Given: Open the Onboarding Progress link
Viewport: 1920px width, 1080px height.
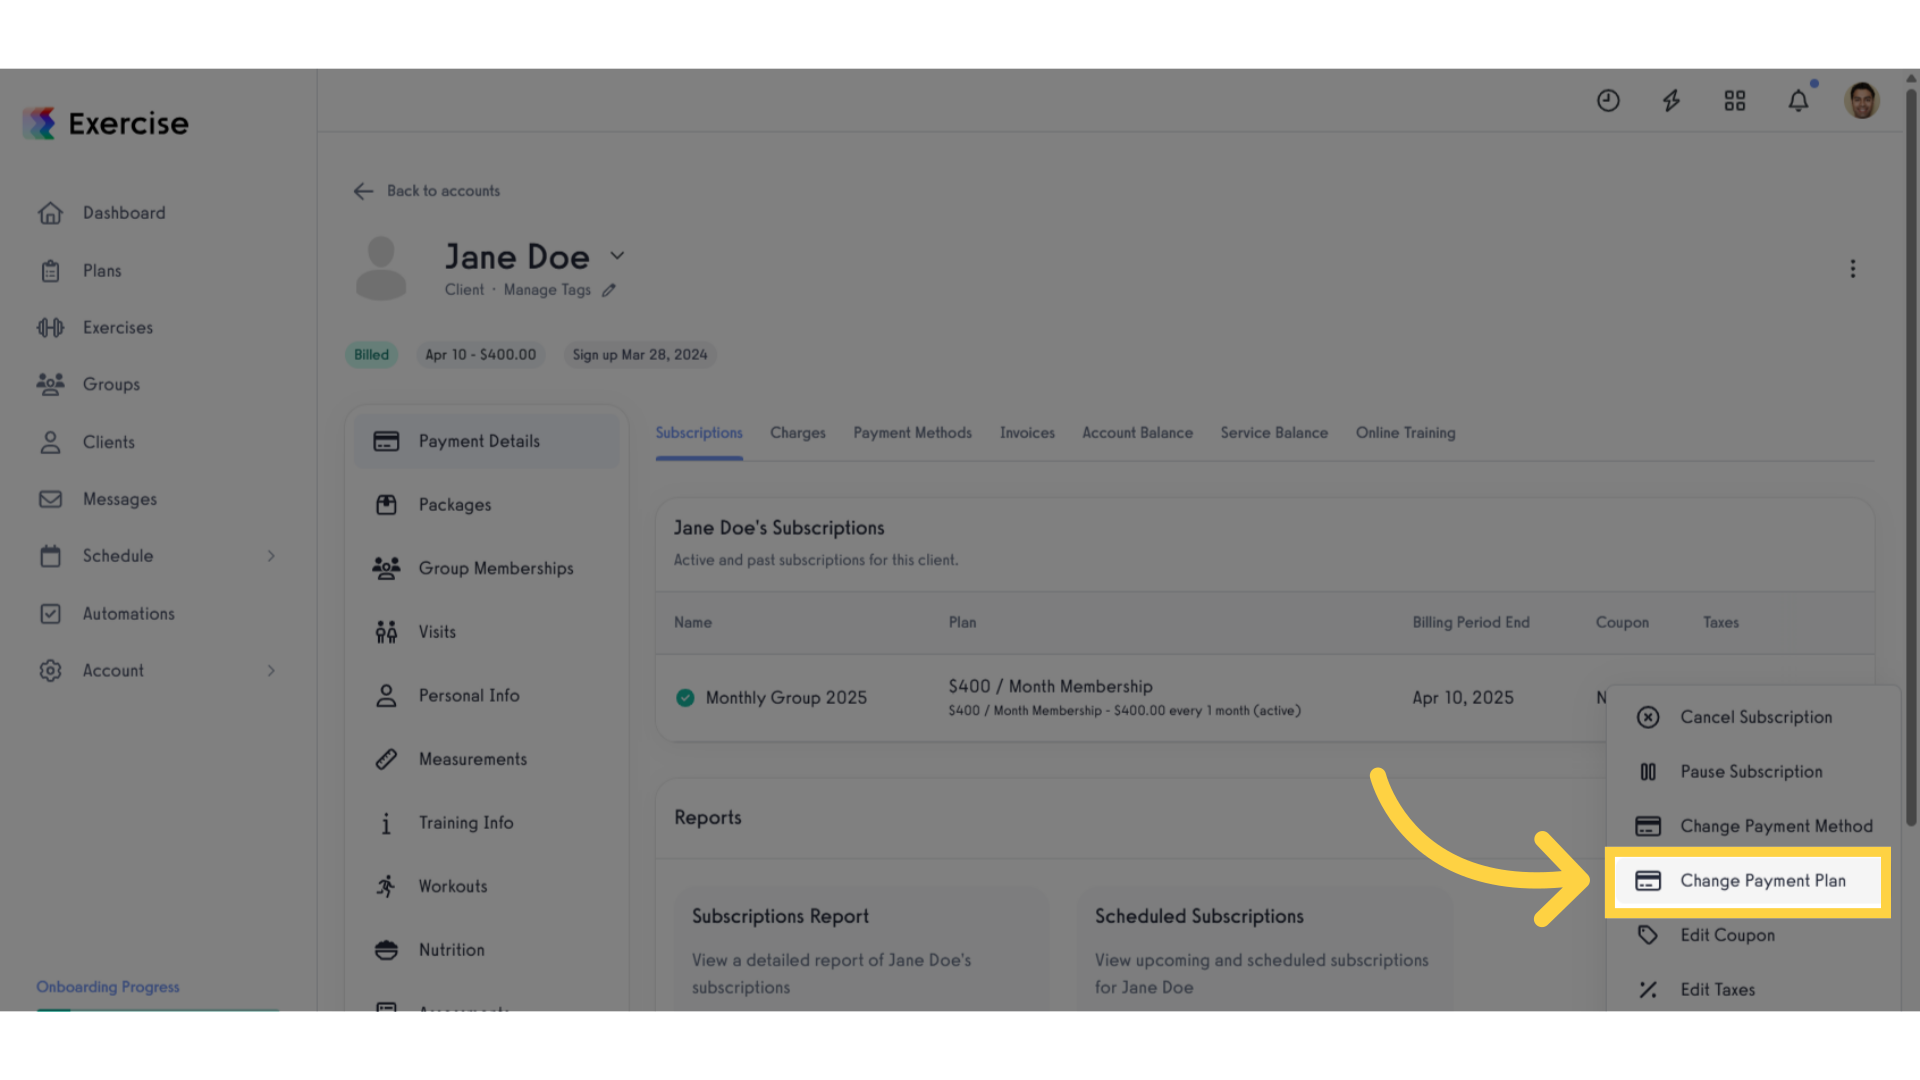Looking at the screenshot, I should [x=108, y=987].
